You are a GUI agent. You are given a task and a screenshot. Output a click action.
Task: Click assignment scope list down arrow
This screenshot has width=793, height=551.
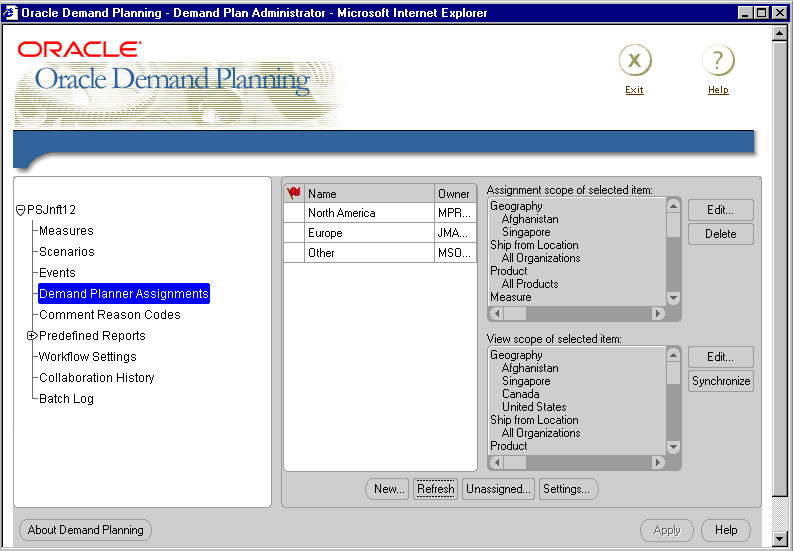tap(673, 299)
